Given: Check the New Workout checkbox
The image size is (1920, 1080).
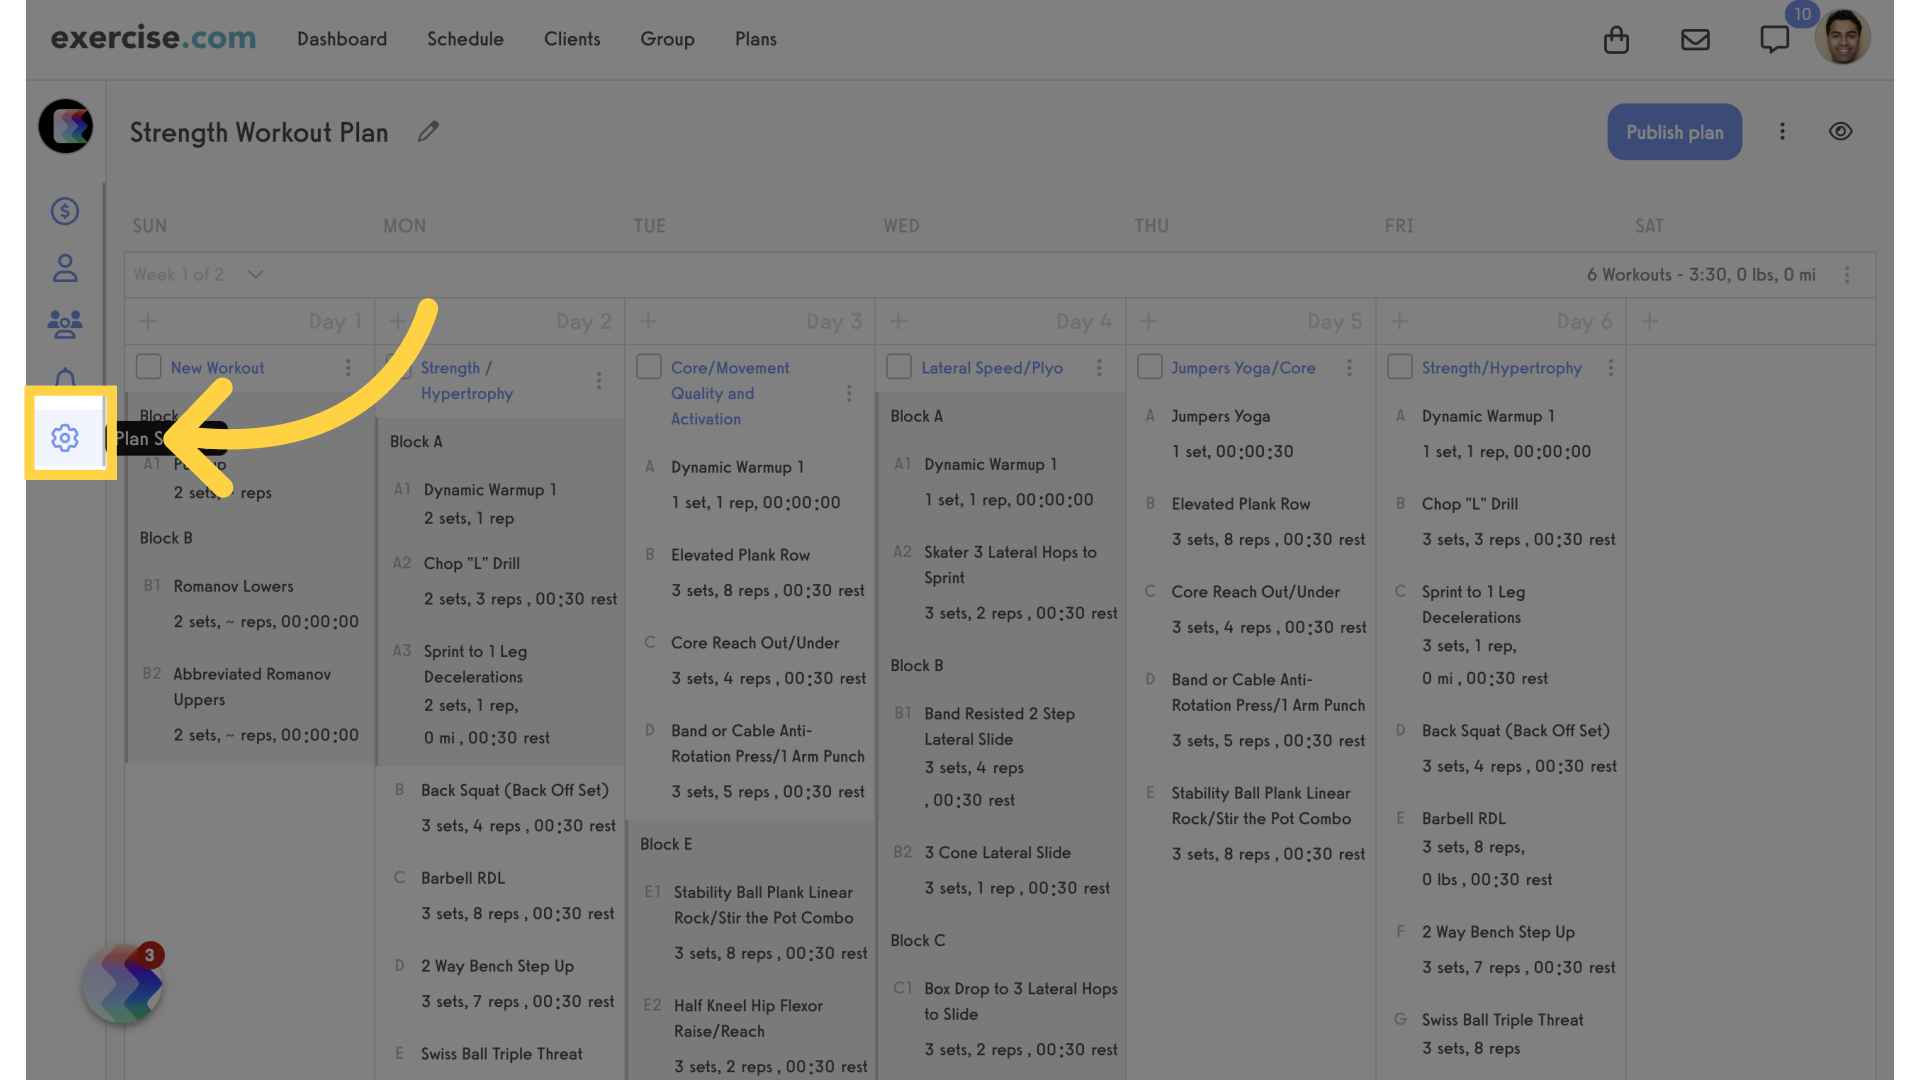Looking at the screenshot, I should pos(148,367).
